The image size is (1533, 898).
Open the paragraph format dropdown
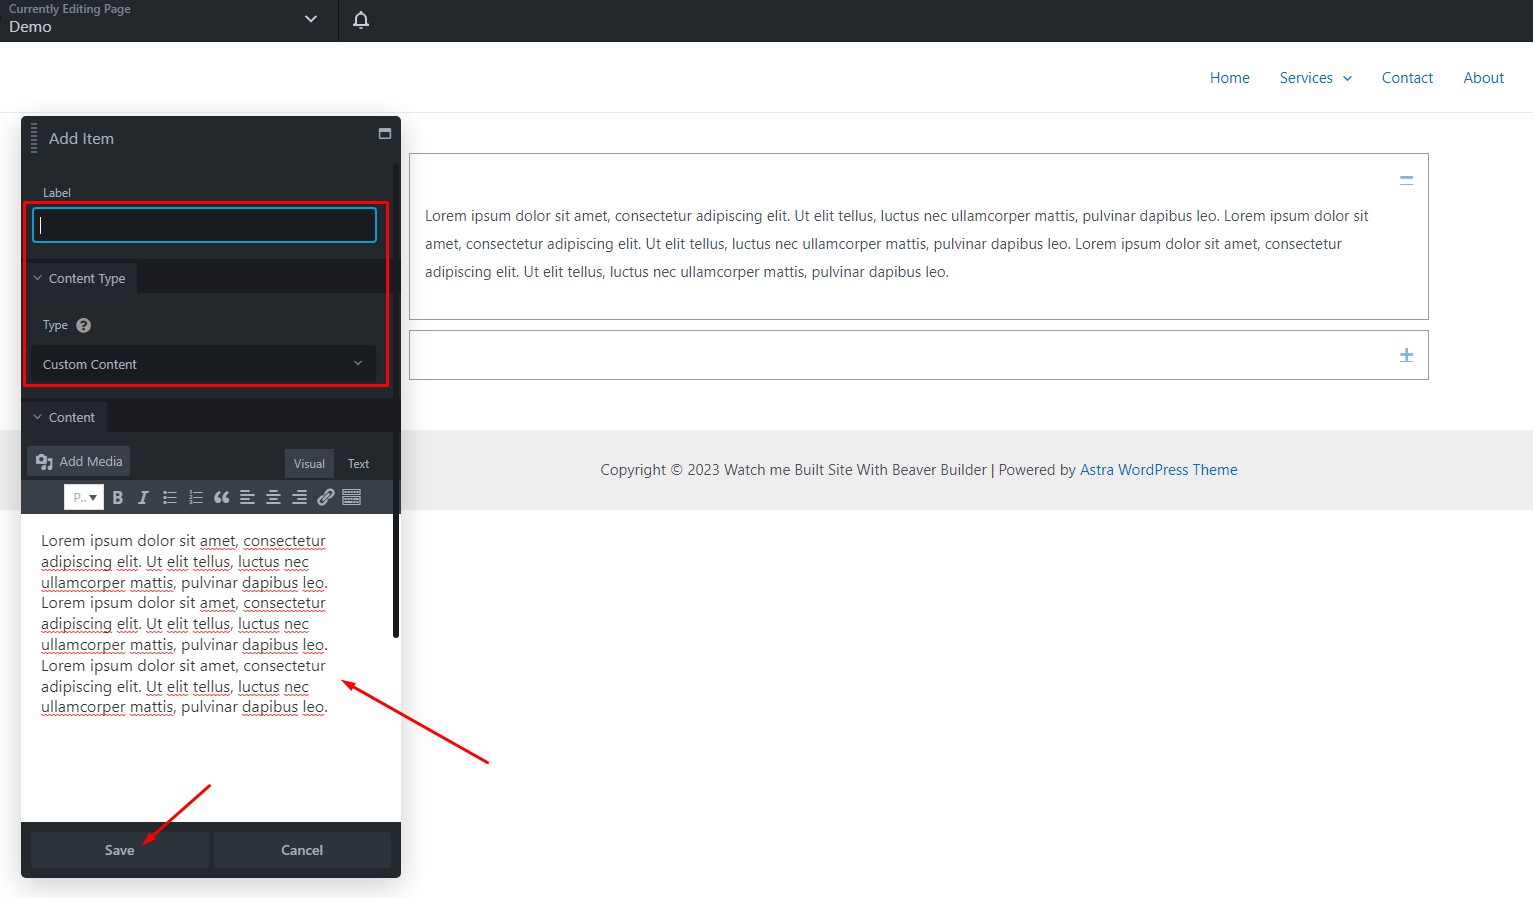(x=84, y=497)
